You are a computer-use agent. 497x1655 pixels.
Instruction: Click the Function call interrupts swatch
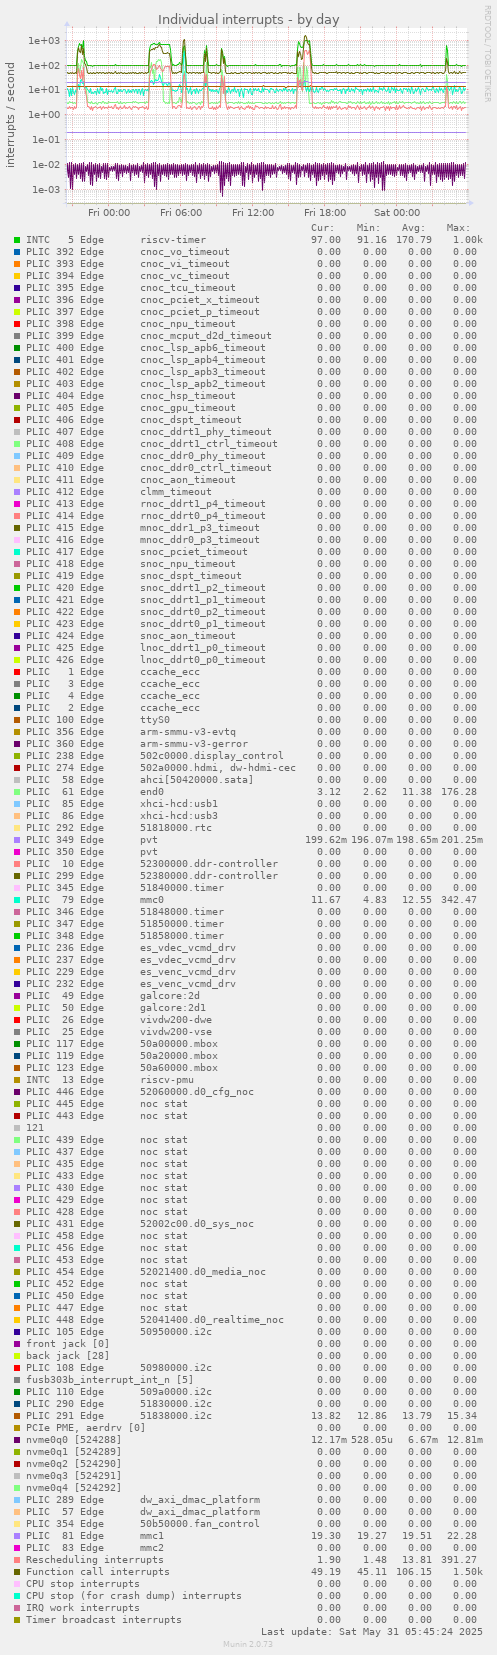[17, 1572]
